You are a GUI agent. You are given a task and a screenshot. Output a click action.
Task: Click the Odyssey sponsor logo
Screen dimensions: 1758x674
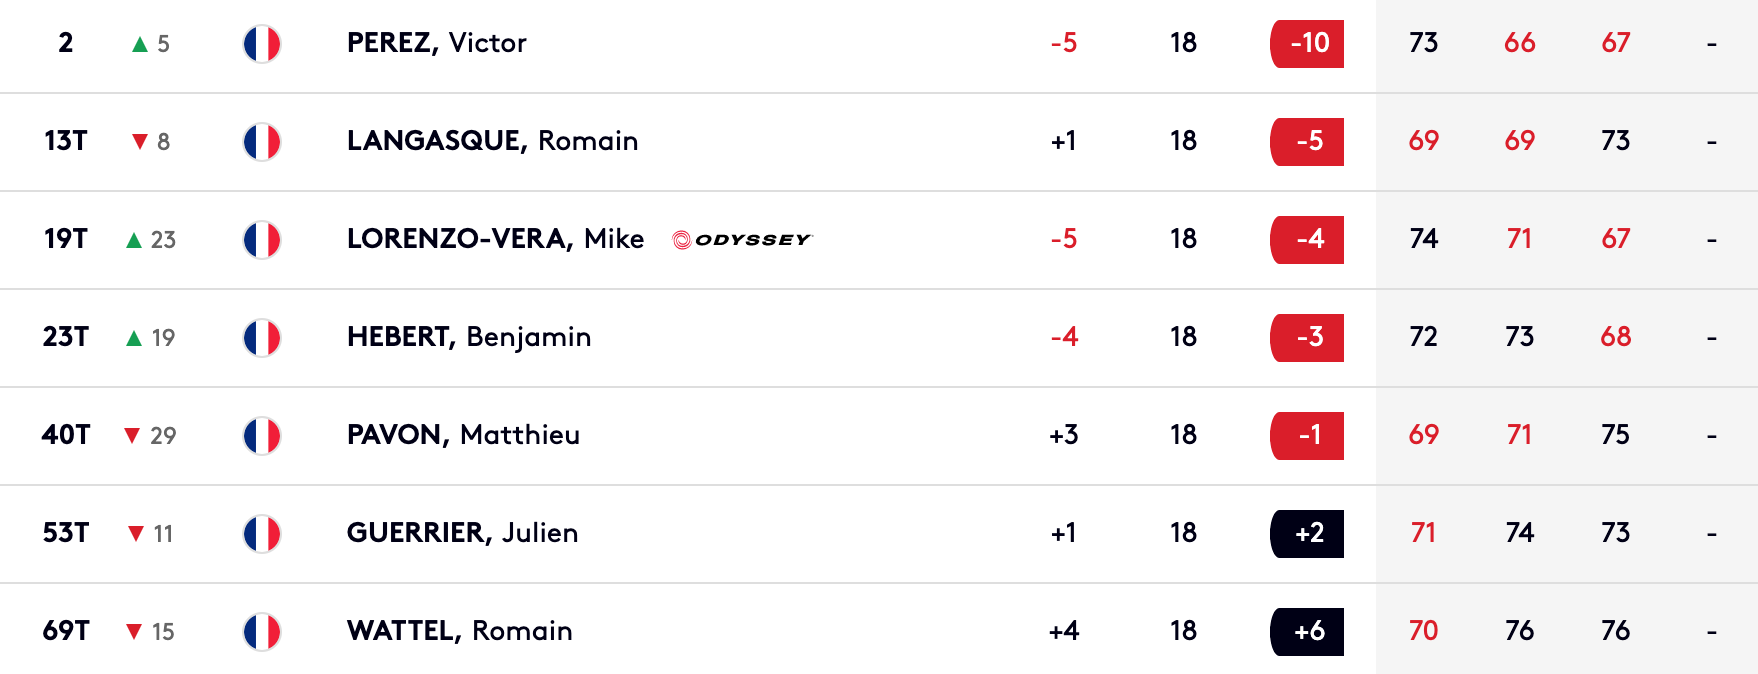(x=743, y=240)
